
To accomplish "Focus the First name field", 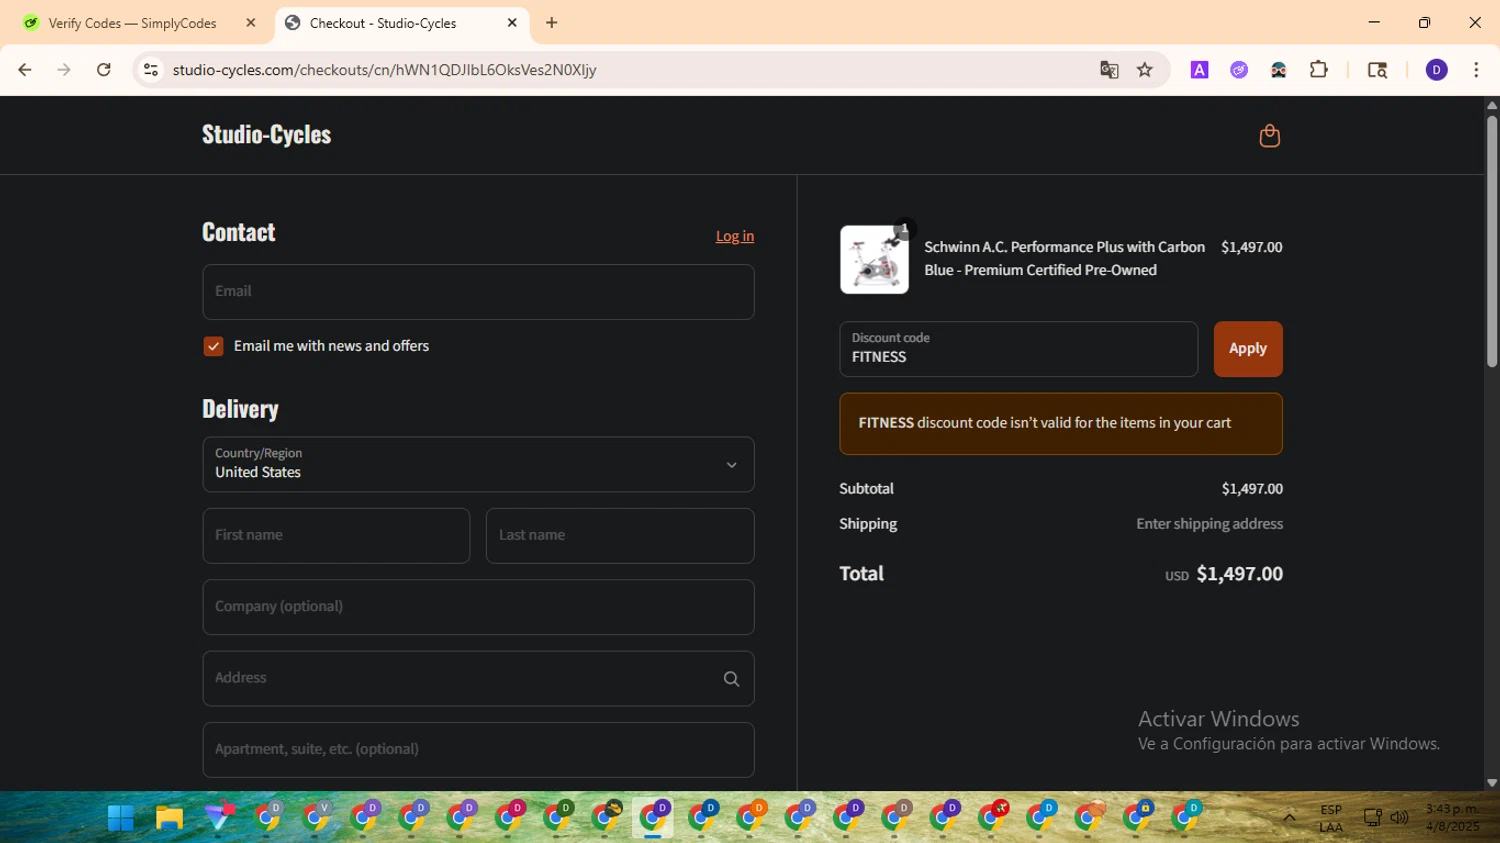I will pyautogui.click(x=336, y=536).
